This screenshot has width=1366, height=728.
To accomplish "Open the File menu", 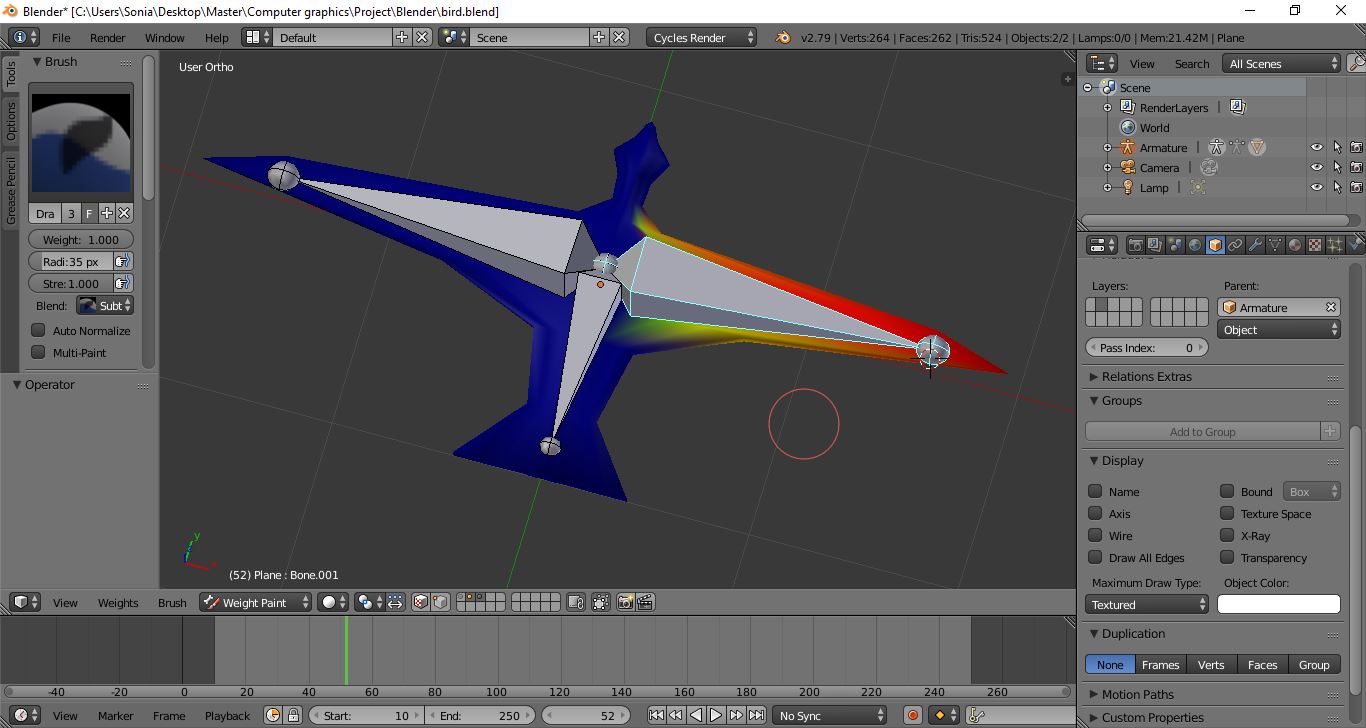I will 61,37.
